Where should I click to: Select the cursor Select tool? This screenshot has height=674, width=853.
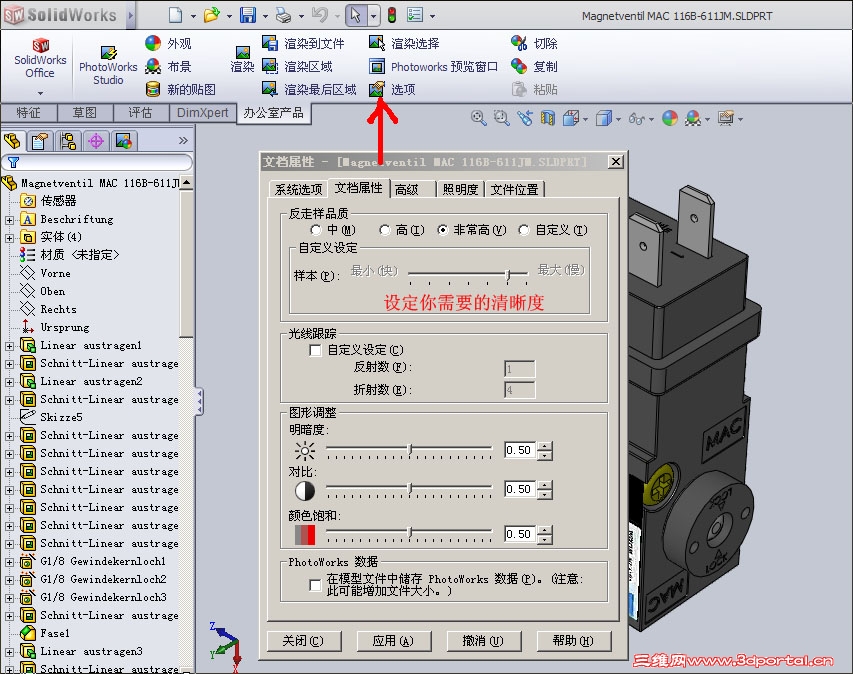(355, 15)
